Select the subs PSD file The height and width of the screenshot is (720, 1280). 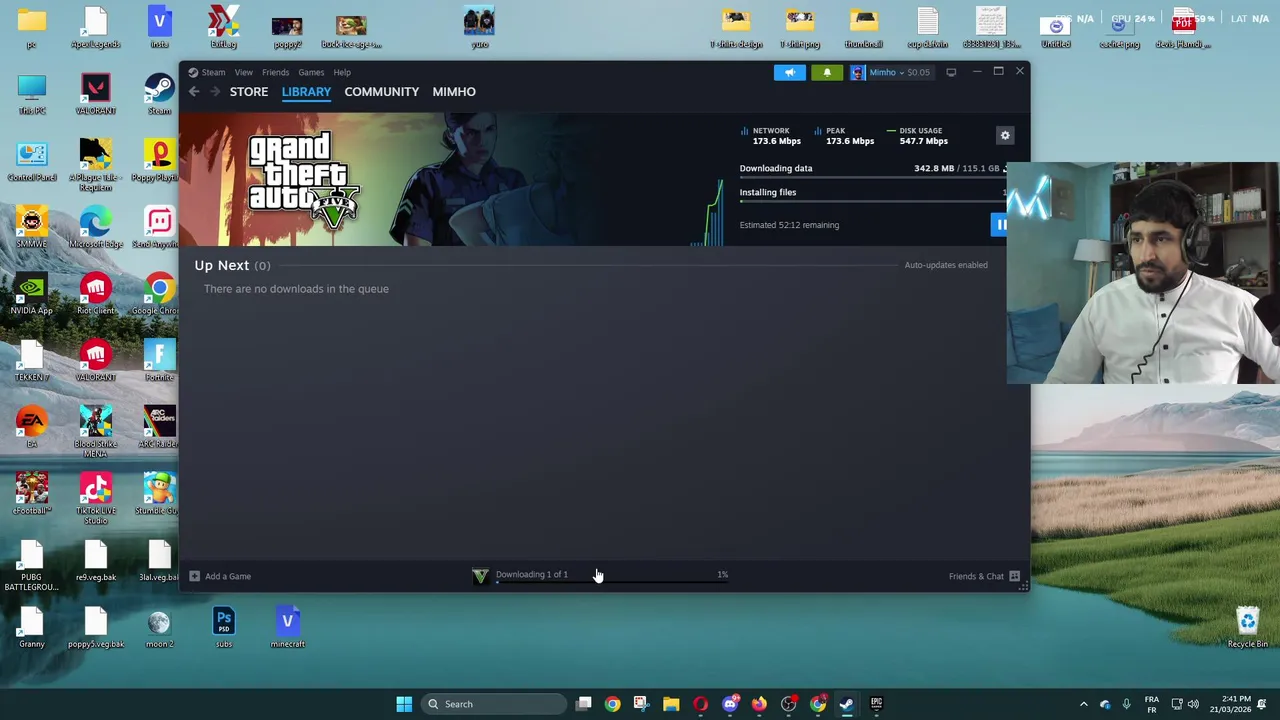pyautogui.click(x=223, y=627)
